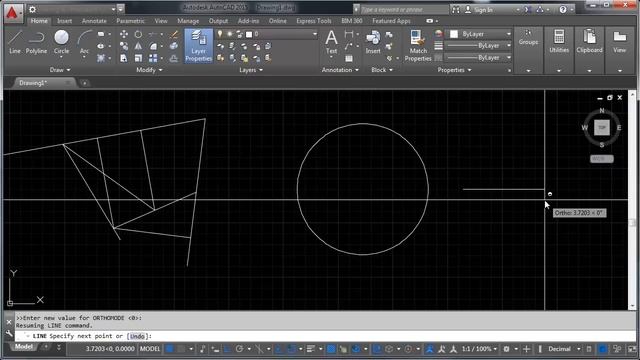Insert a Table from Annotation panel
Image resolution: width=640 pixels, height=360 pixels.
pos(349,58)
